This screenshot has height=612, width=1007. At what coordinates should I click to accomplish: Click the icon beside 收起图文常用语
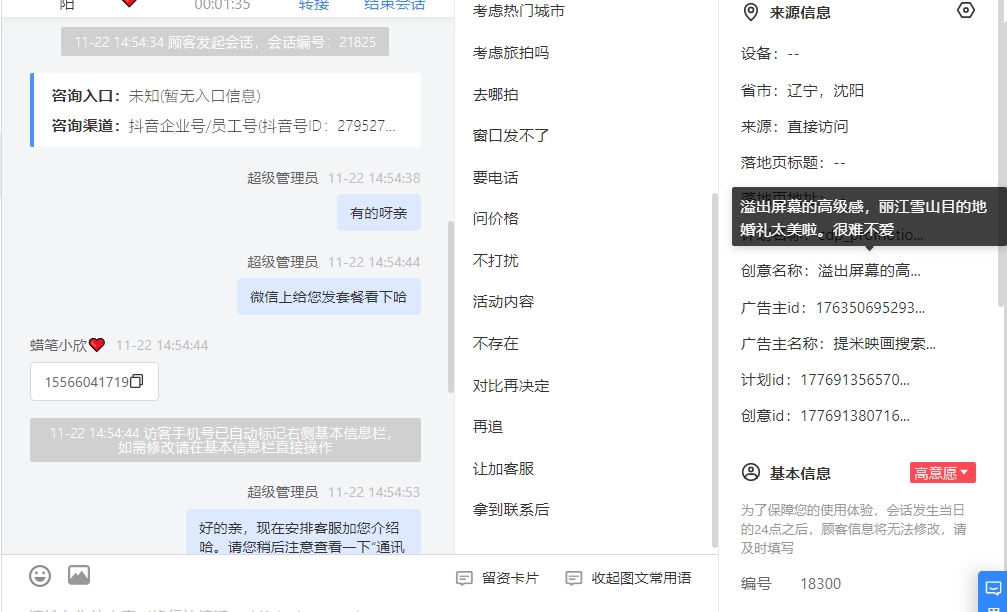574,578
